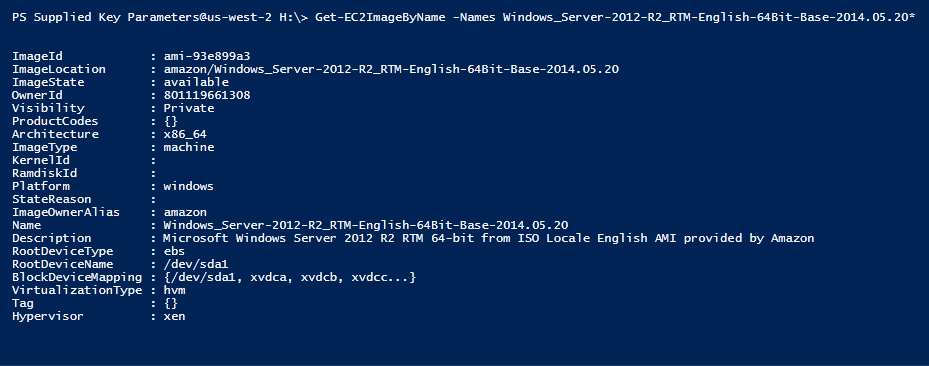Click the ImageOwnerAlias value amazon
The height and width of the screenshot is (366, 929).
point(185,212)
